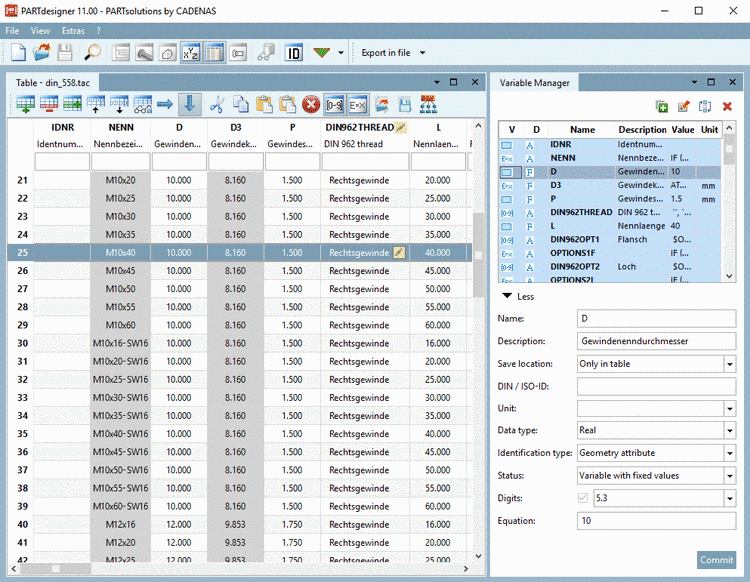750x582 pixels.
Task: Click the blue down arrow icon in table toolbar
Action: (x=190, y=104)
